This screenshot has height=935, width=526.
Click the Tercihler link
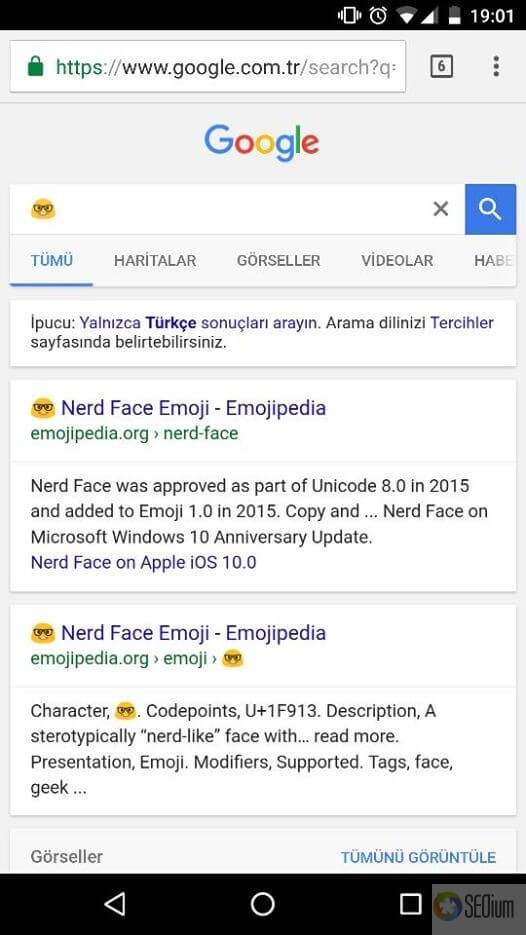pos(462,323)
